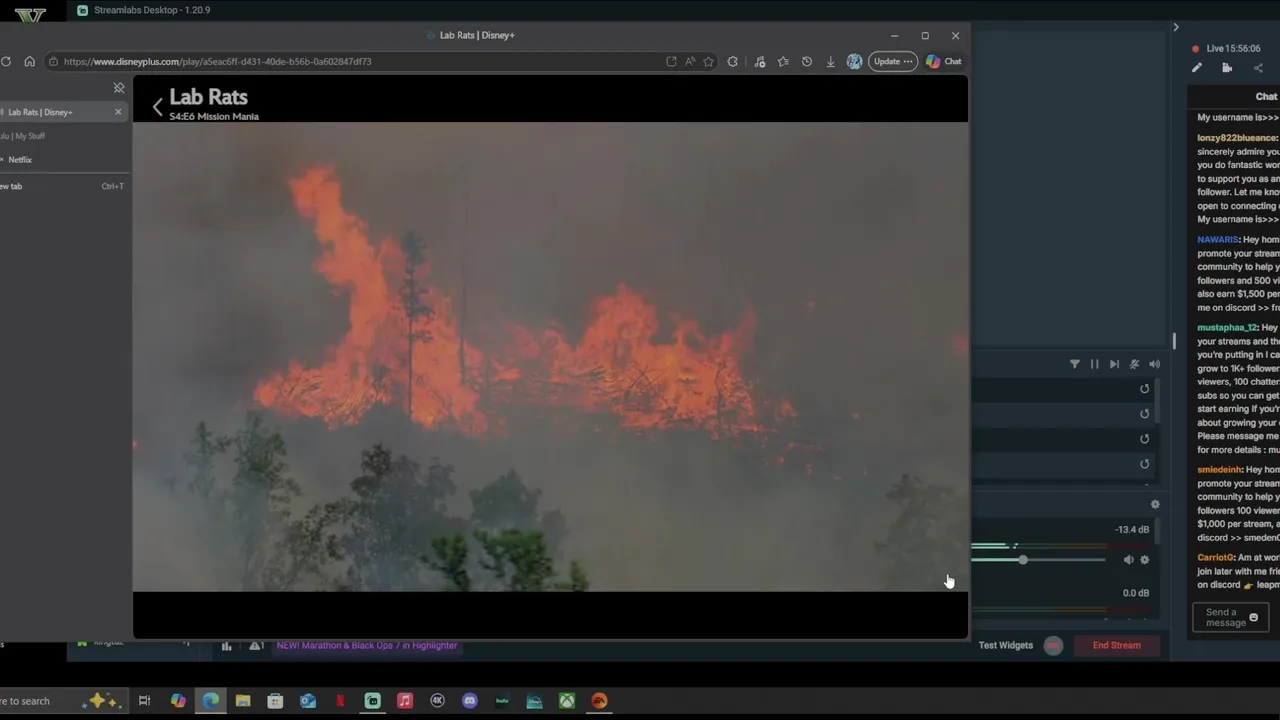Open the Favorites list icon
The width and height of the screenshot is (1280, 720).
coord(783,61)
